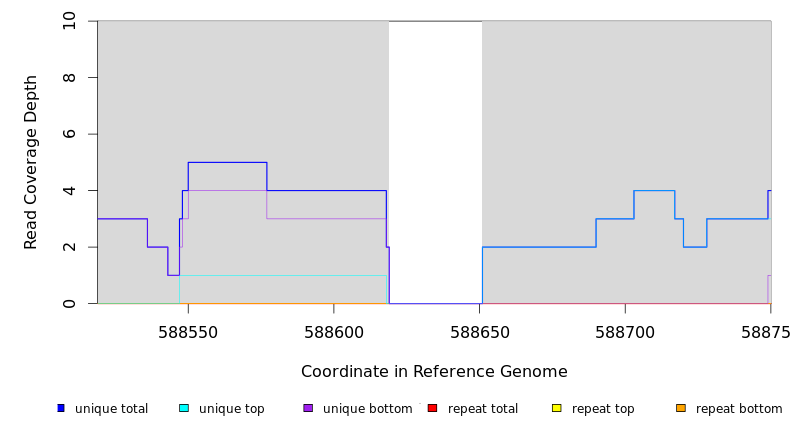Click the yellow repeat top legend swatch
This screenshot has width=792, height=432.
click(556, 408)
